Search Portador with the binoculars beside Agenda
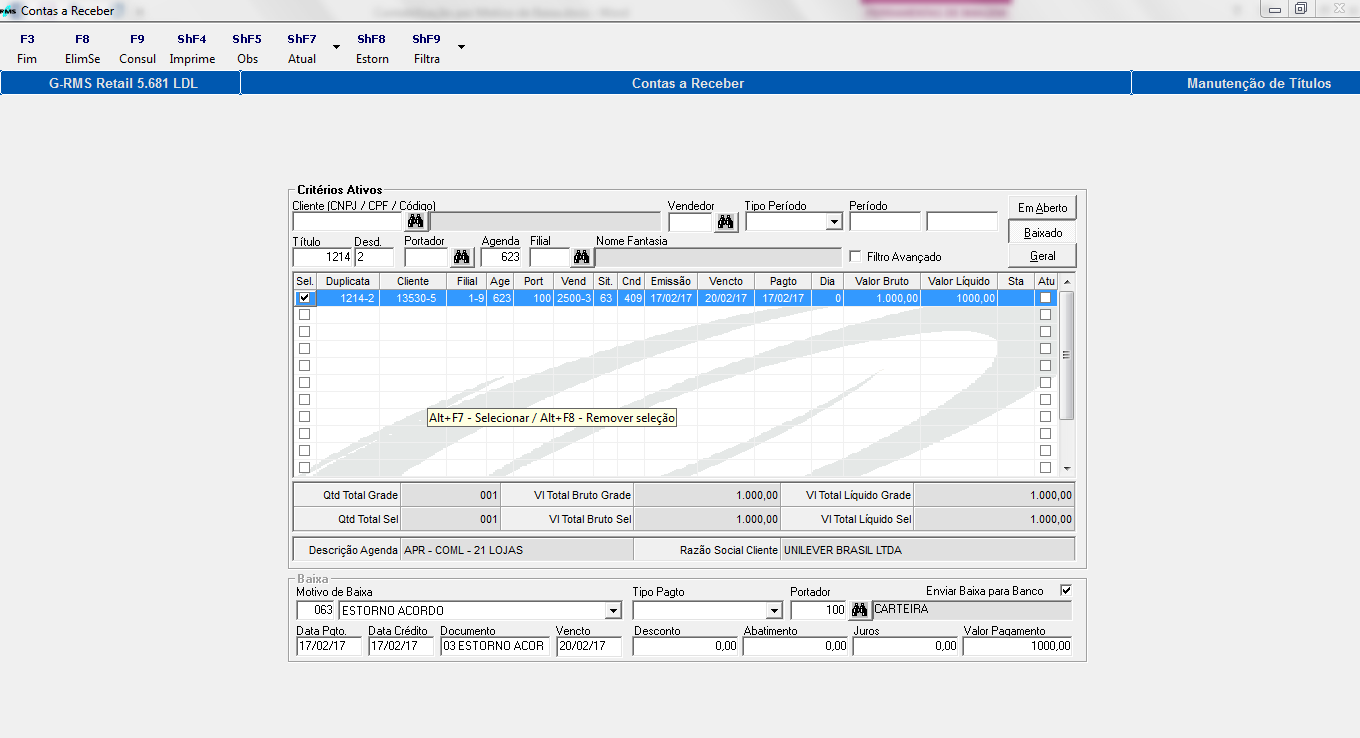This screenshot has height=738, width=1360. (461, 258)
